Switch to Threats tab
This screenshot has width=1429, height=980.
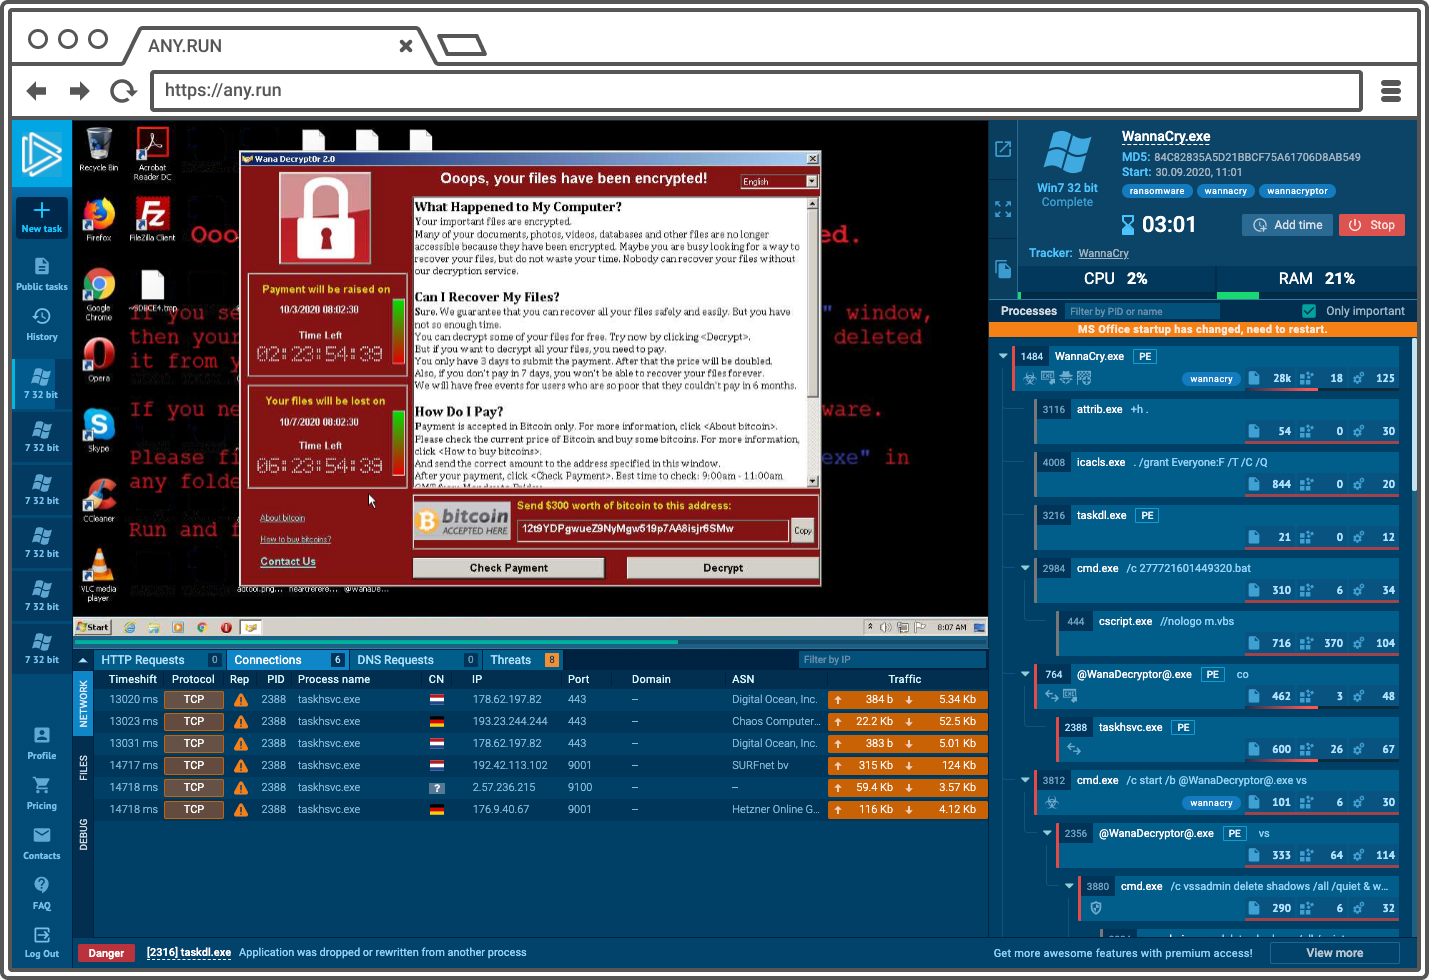coord(523,660)
